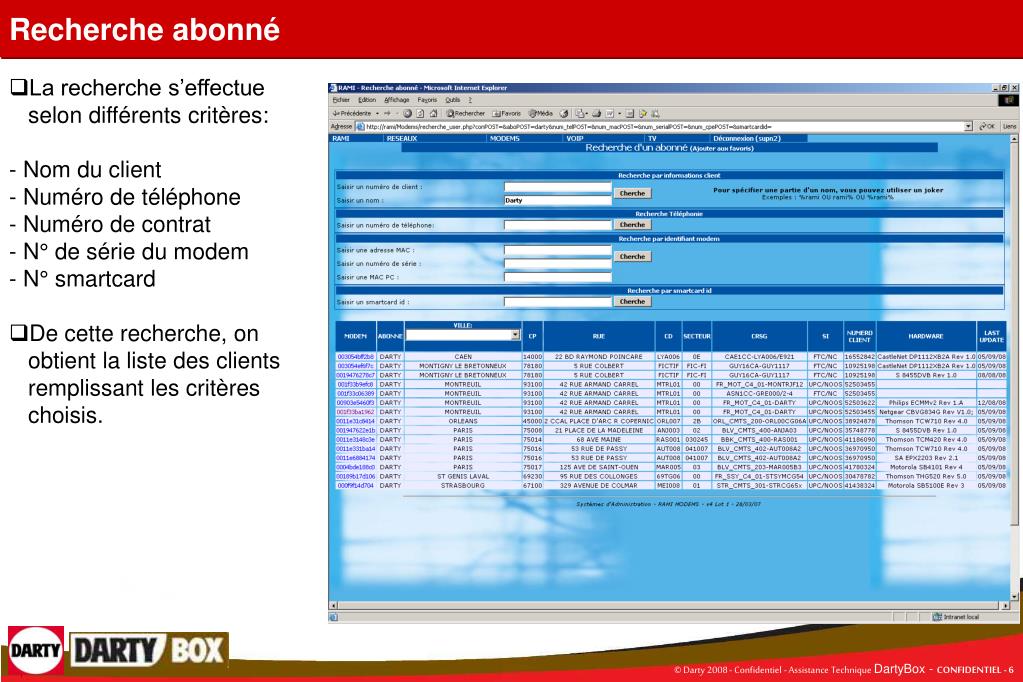Screen dimensions: 1023x682
Task: Select cell 'Motorola SB5100E Rev 3'
Action: pos(926,486)
